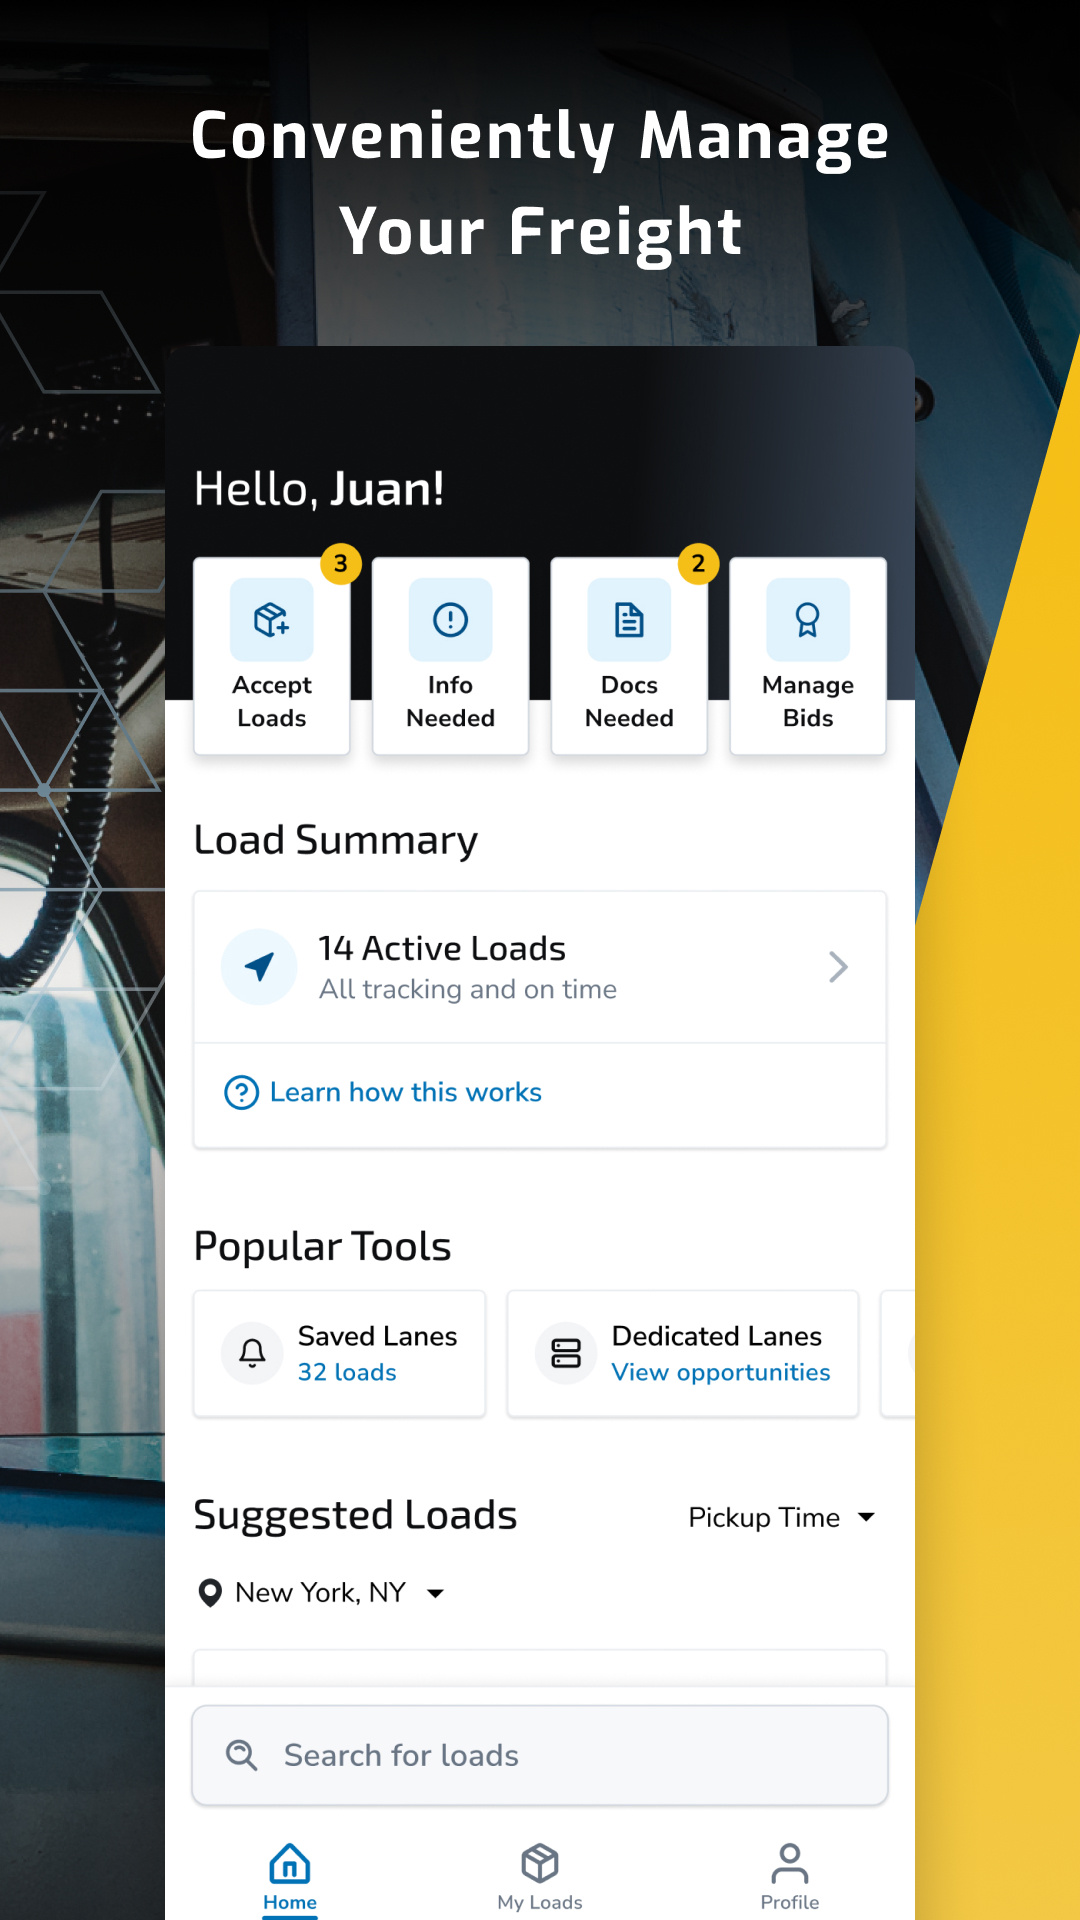Viewport: 1080px width, 1920px height.
Task: Expand Active Loads with the chevron
Action: coord(839,967)
